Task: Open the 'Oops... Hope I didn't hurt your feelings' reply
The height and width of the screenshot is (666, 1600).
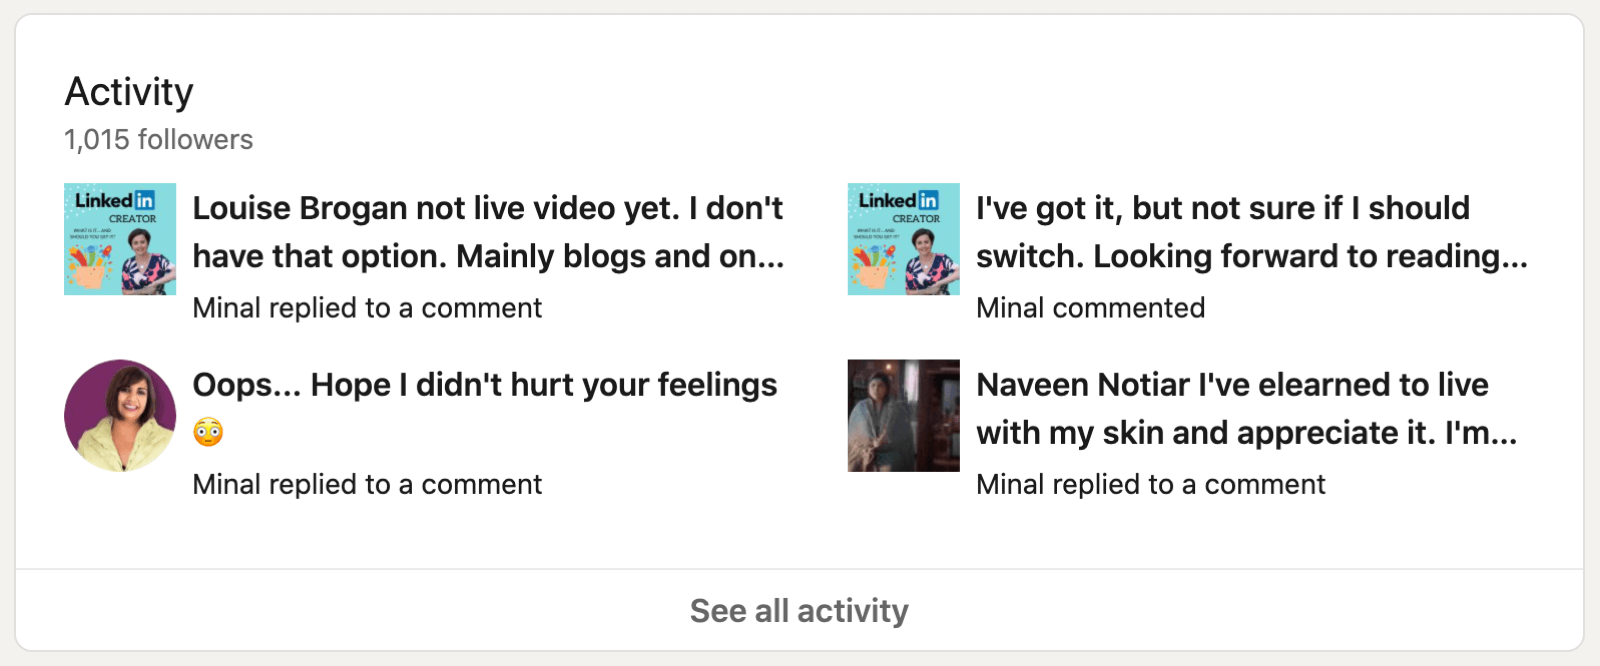Action: (x=485, y=408)
